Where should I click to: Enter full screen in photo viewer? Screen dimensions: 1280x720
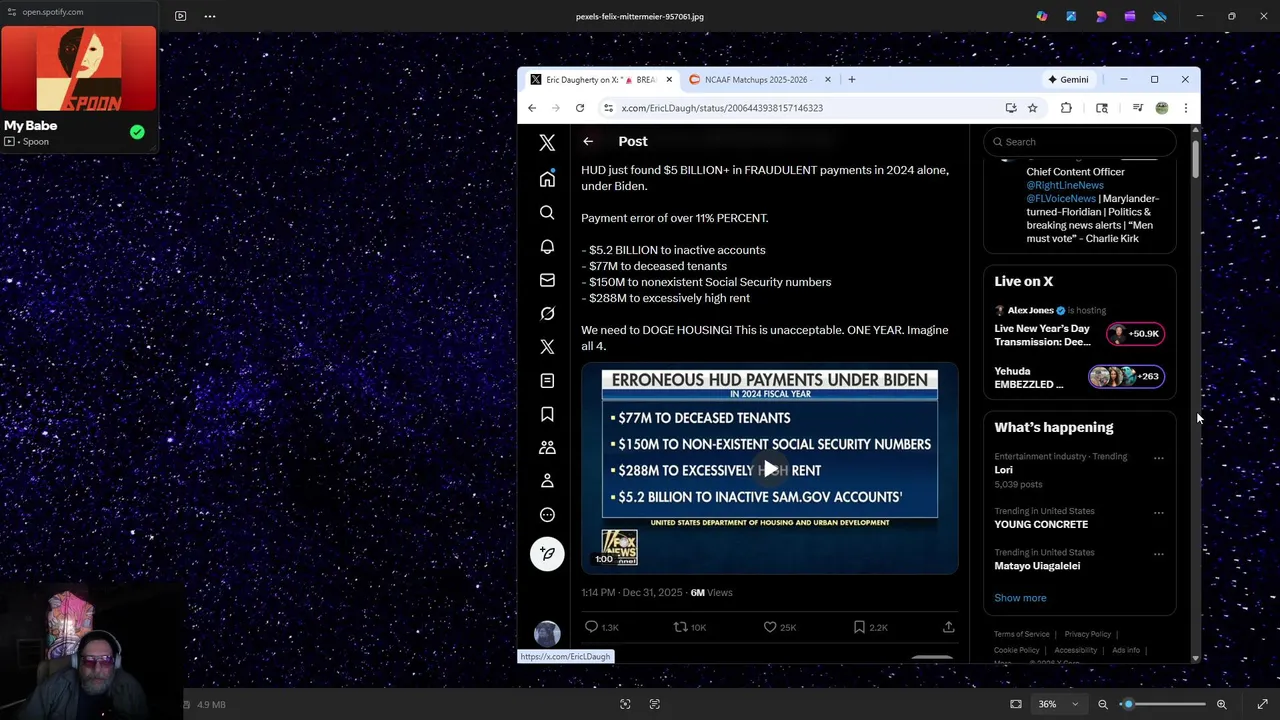point(1262,704)
